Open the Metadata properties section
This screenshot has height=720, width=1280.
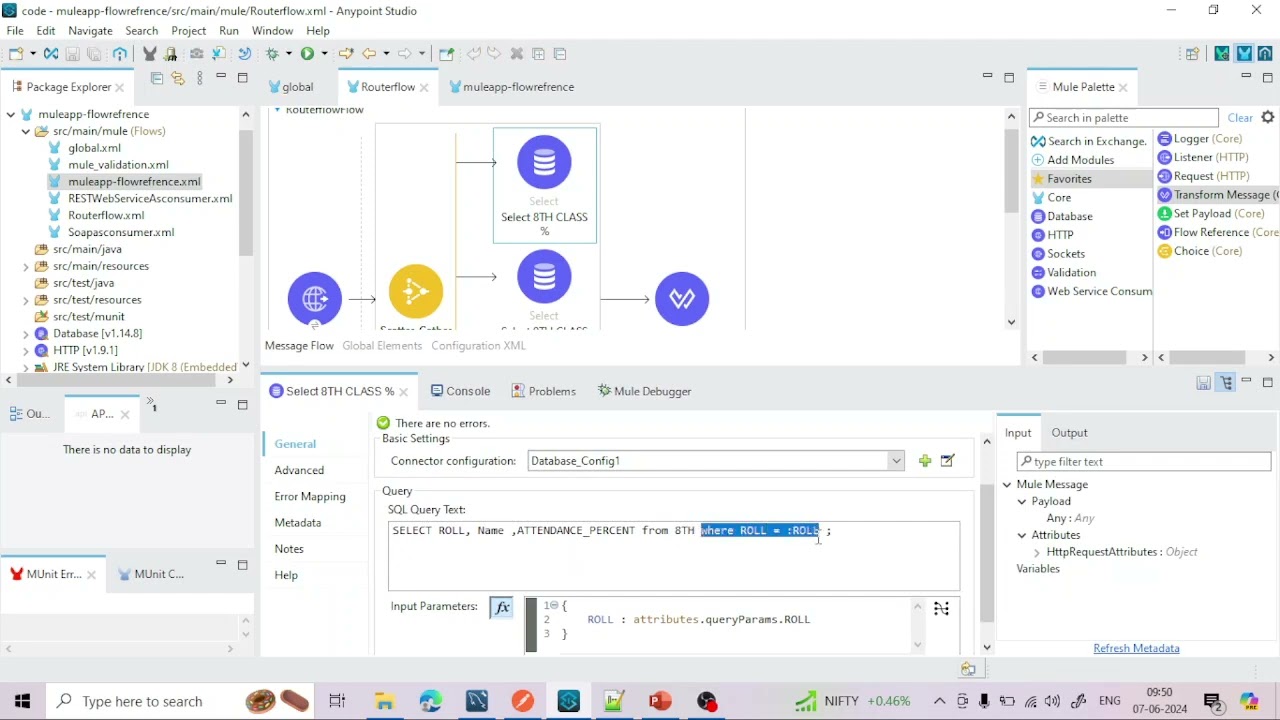pos(298,523)
